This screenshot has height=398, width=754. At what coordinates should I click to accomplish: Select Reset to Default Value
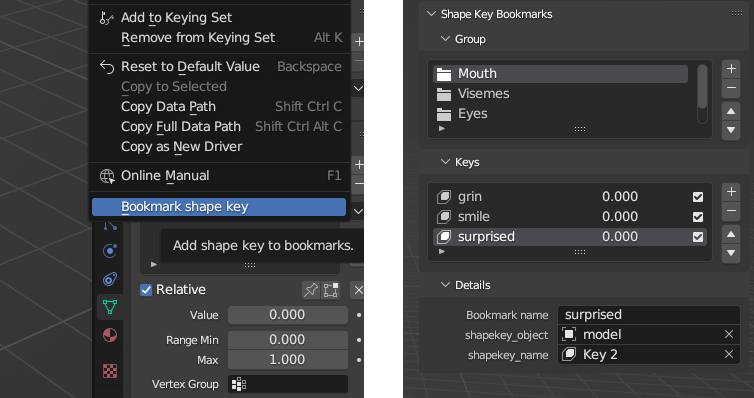click(x=219, y=66)
